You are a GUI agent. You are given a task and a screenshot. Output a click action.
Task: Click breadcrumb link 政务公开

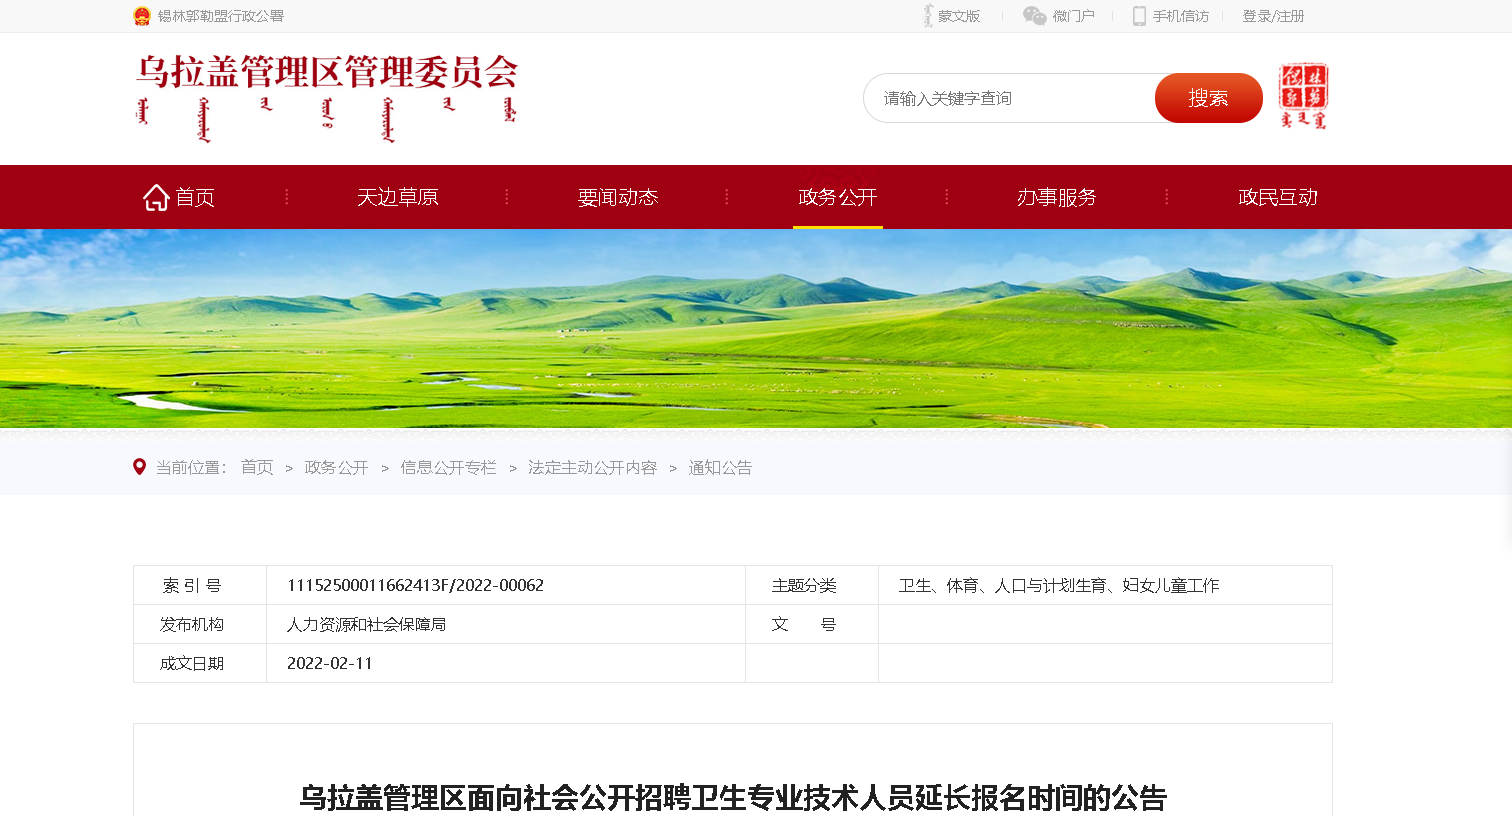click(x=336, y=467)
